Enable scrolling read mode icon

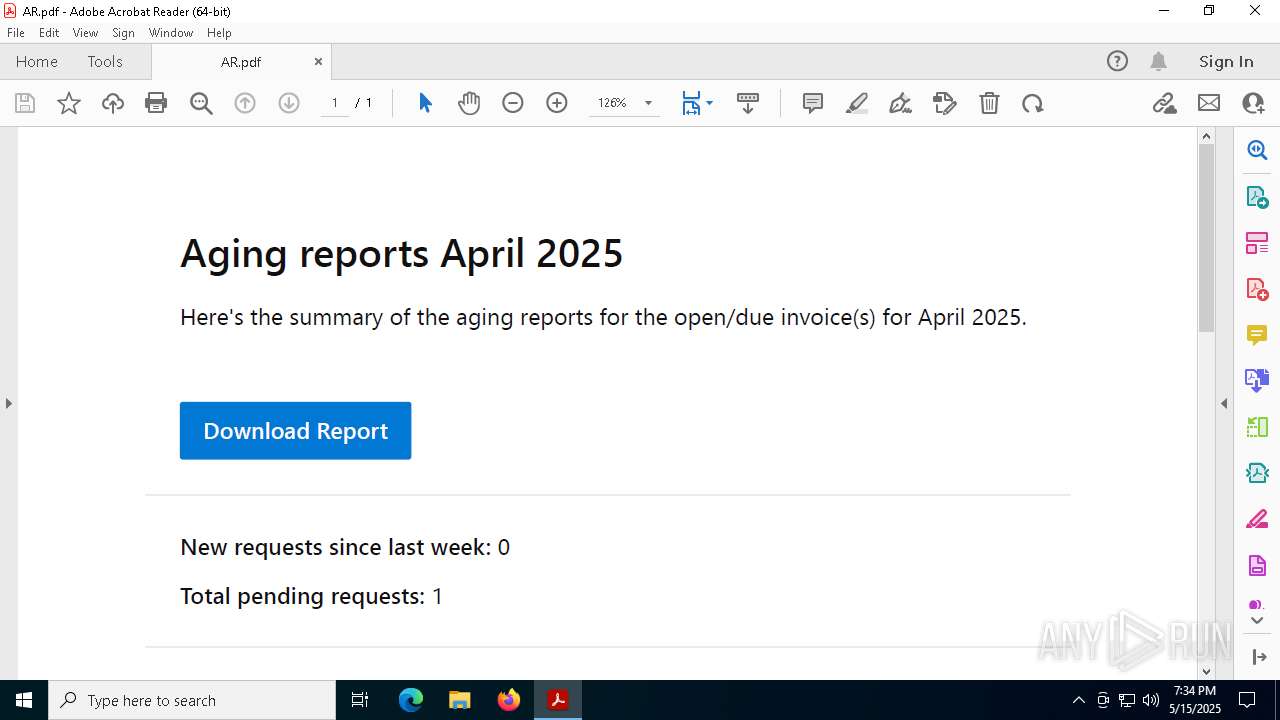pos(747,103)
